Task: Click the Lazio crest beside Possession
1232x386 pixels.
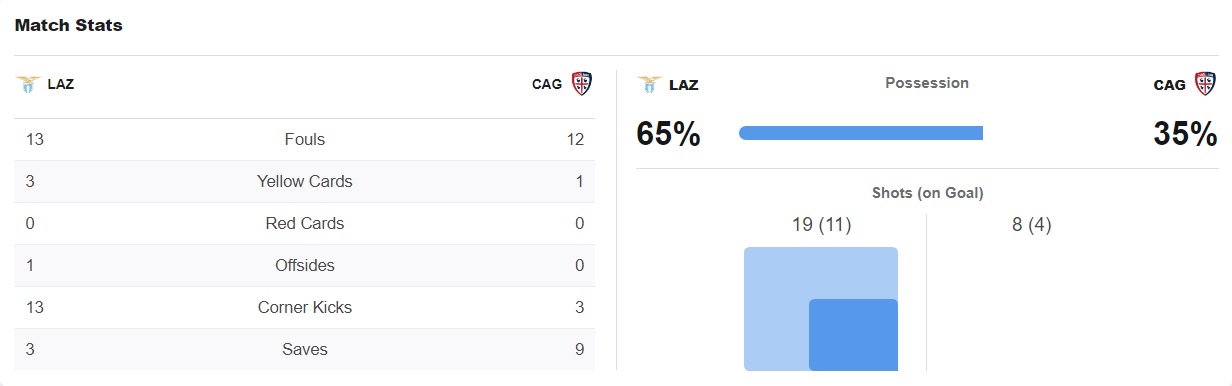Action: click(650, 84)
